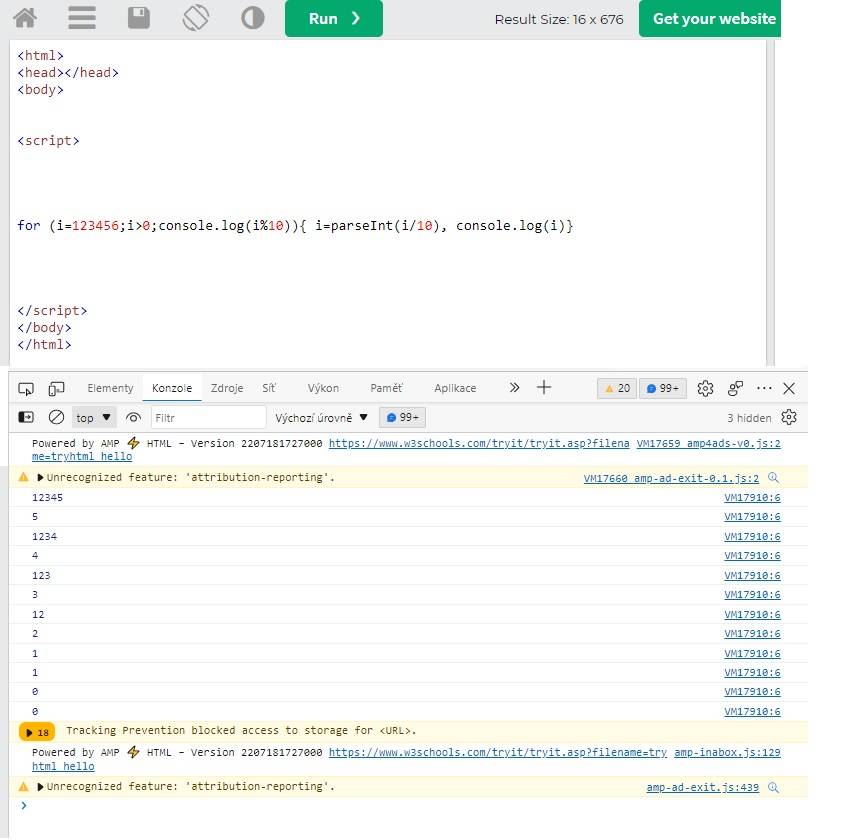
Task: Open Výchozí úrovně log level dropdown
Action: (321, 417)
